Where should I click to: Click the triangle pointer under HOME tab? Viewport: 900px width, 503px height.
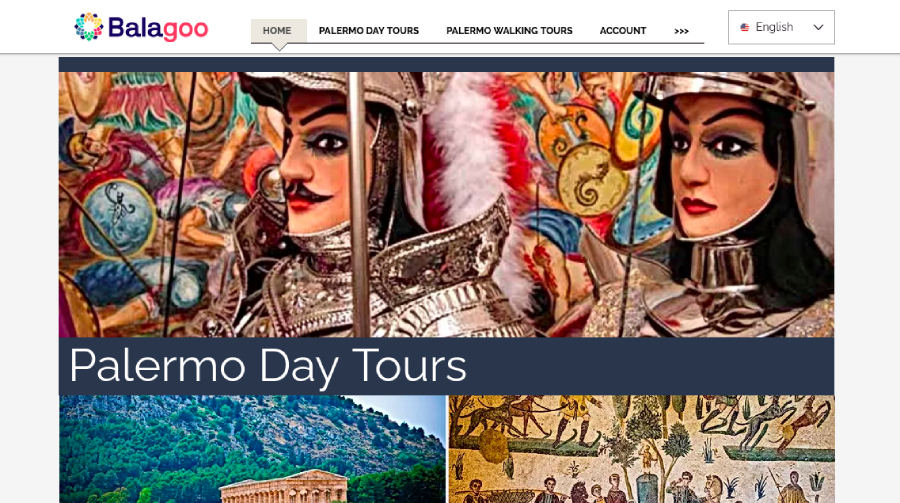(279, 47)
